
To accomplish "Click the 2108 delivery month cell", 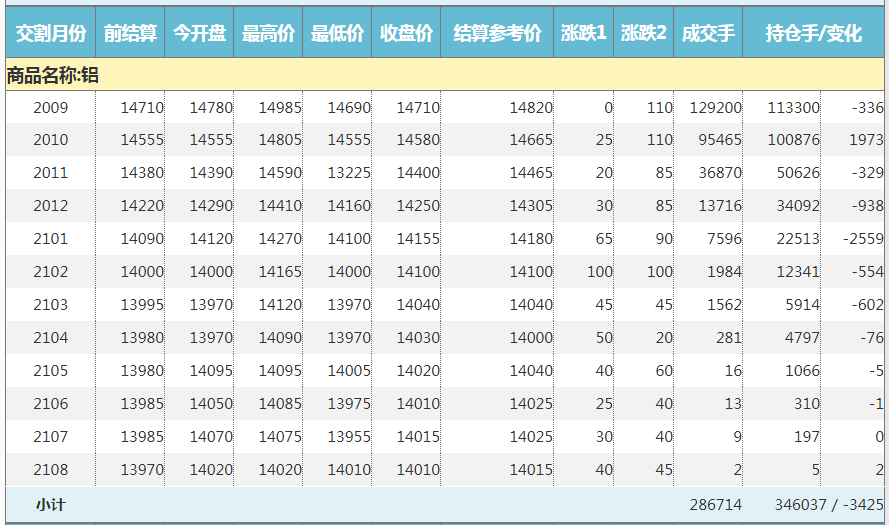I will pos(50,470).
